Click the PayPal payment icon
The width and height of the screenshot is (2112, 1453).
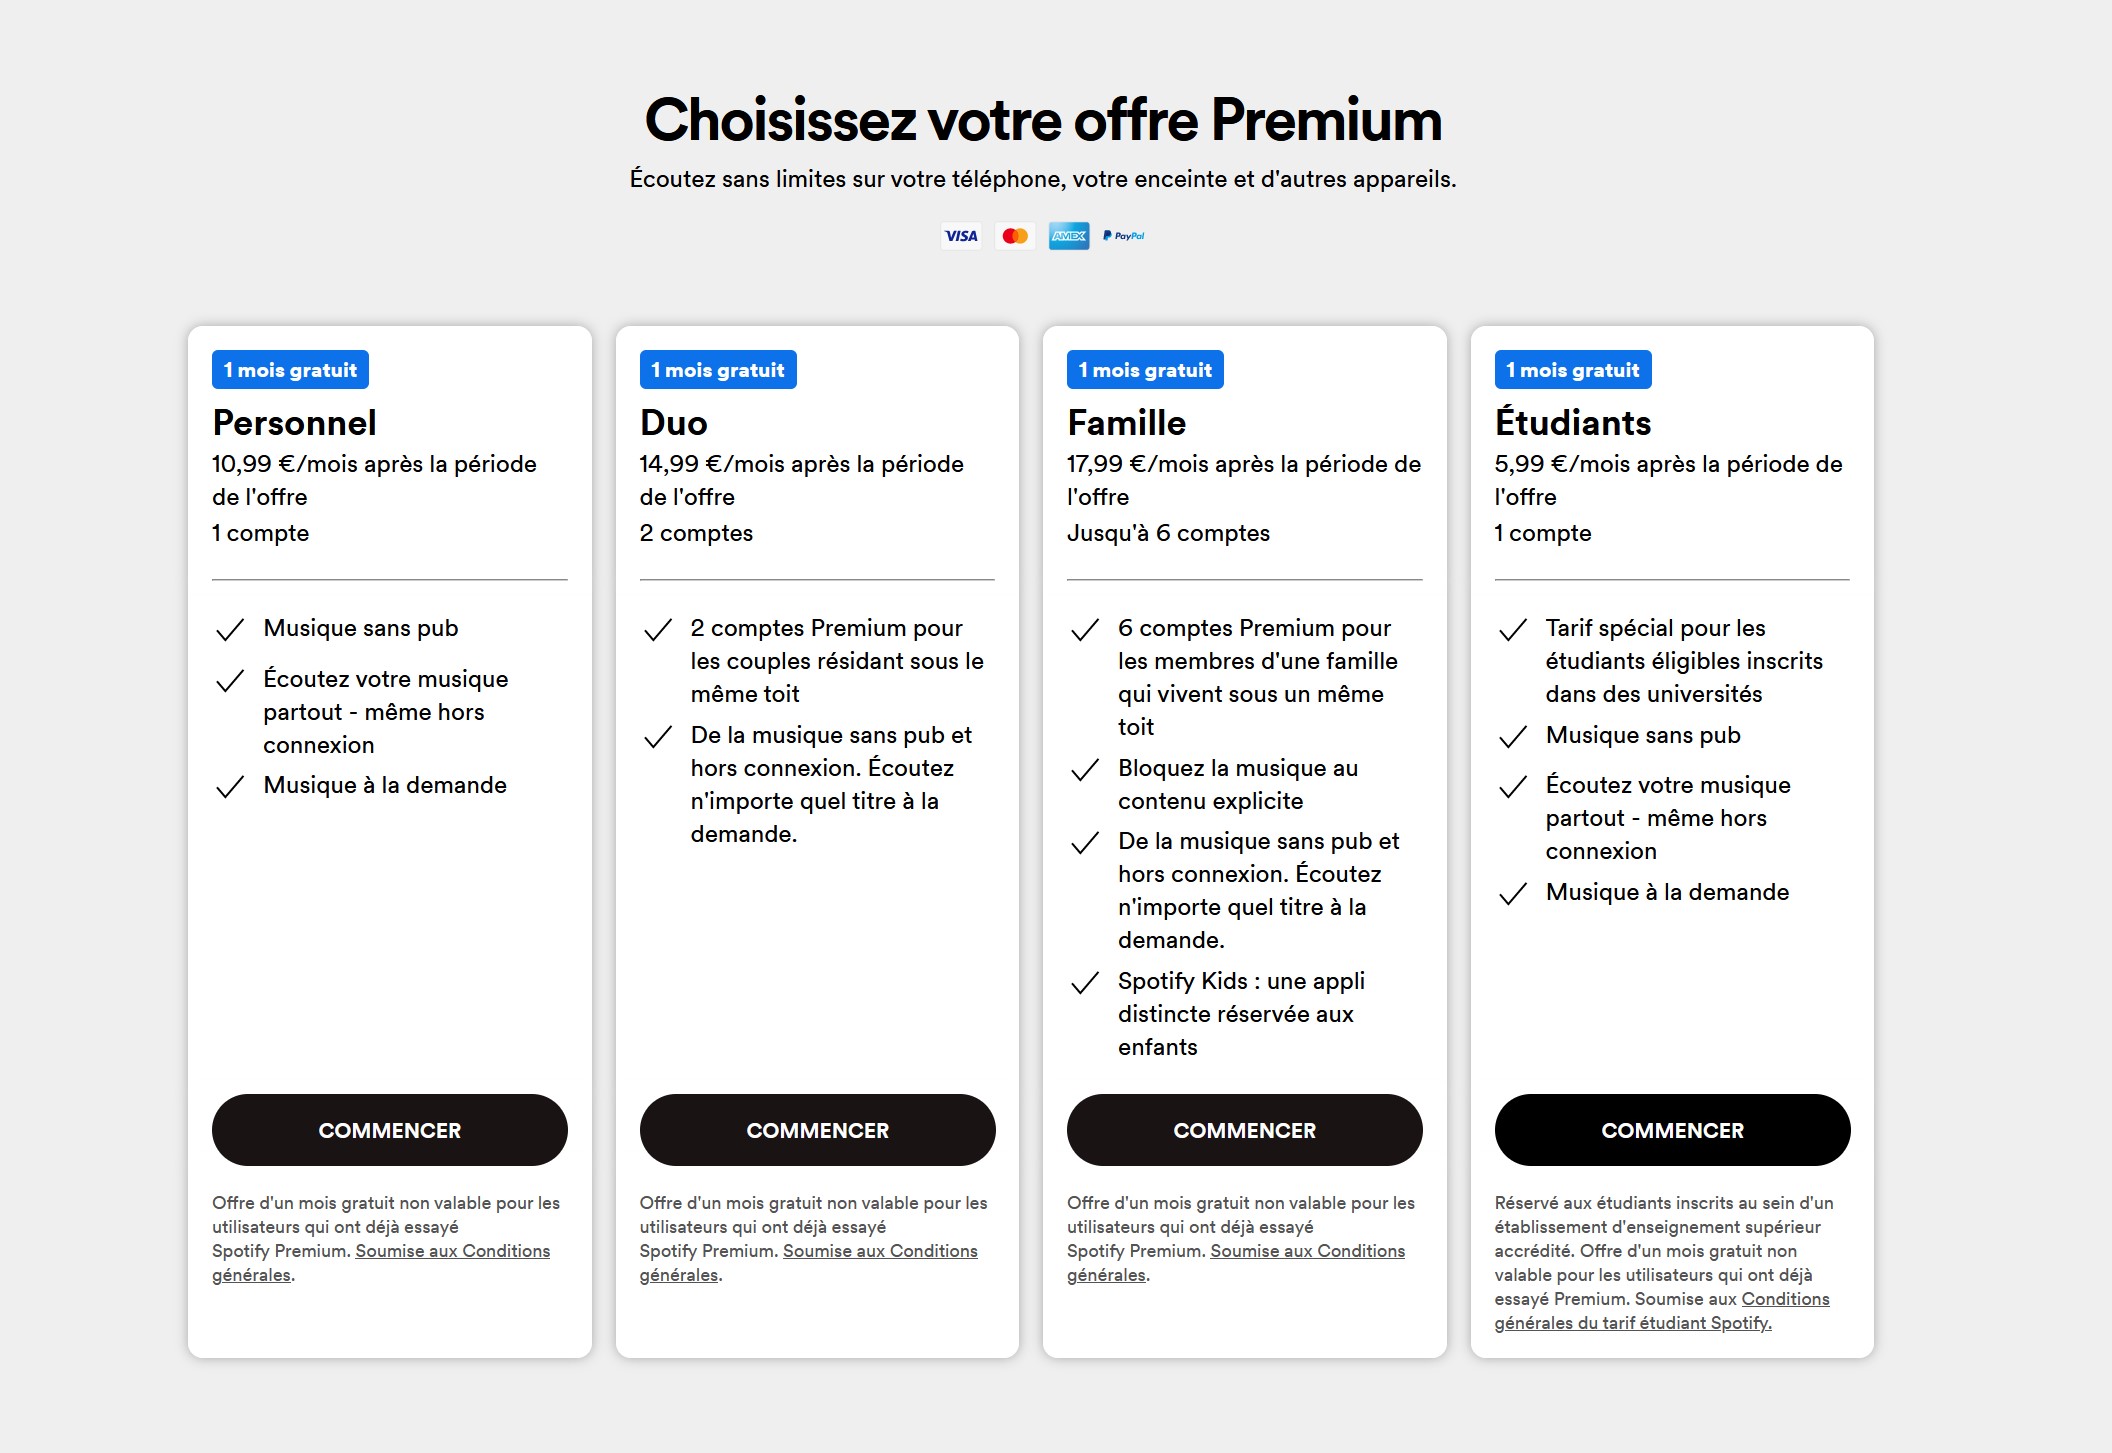1123,236
